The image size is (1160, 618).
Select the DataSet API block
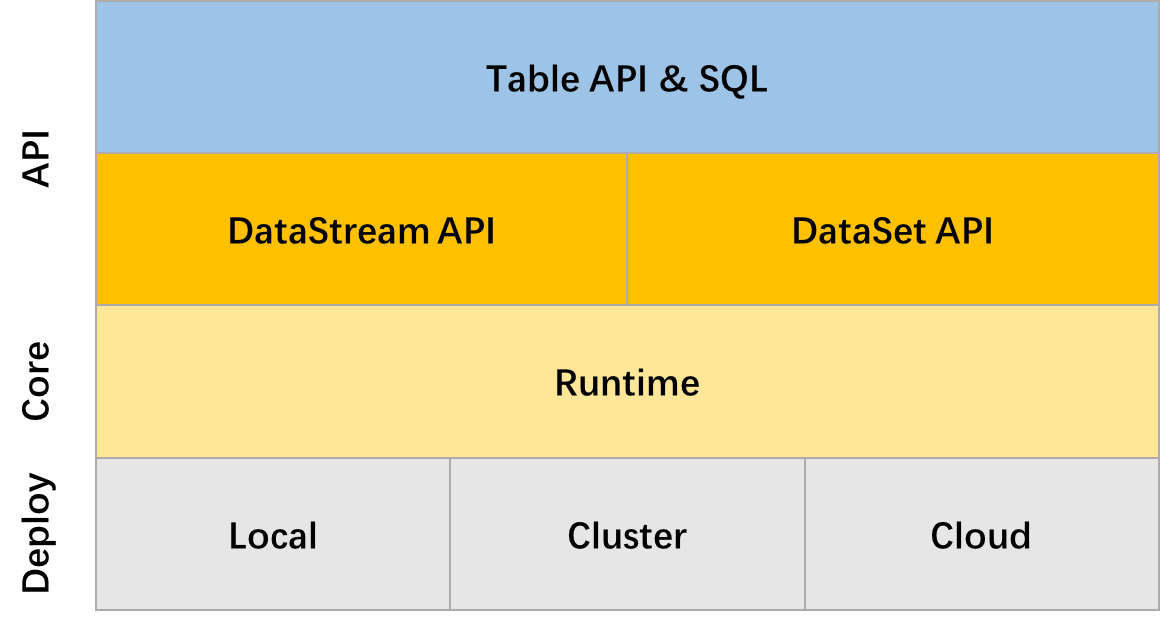892,229
